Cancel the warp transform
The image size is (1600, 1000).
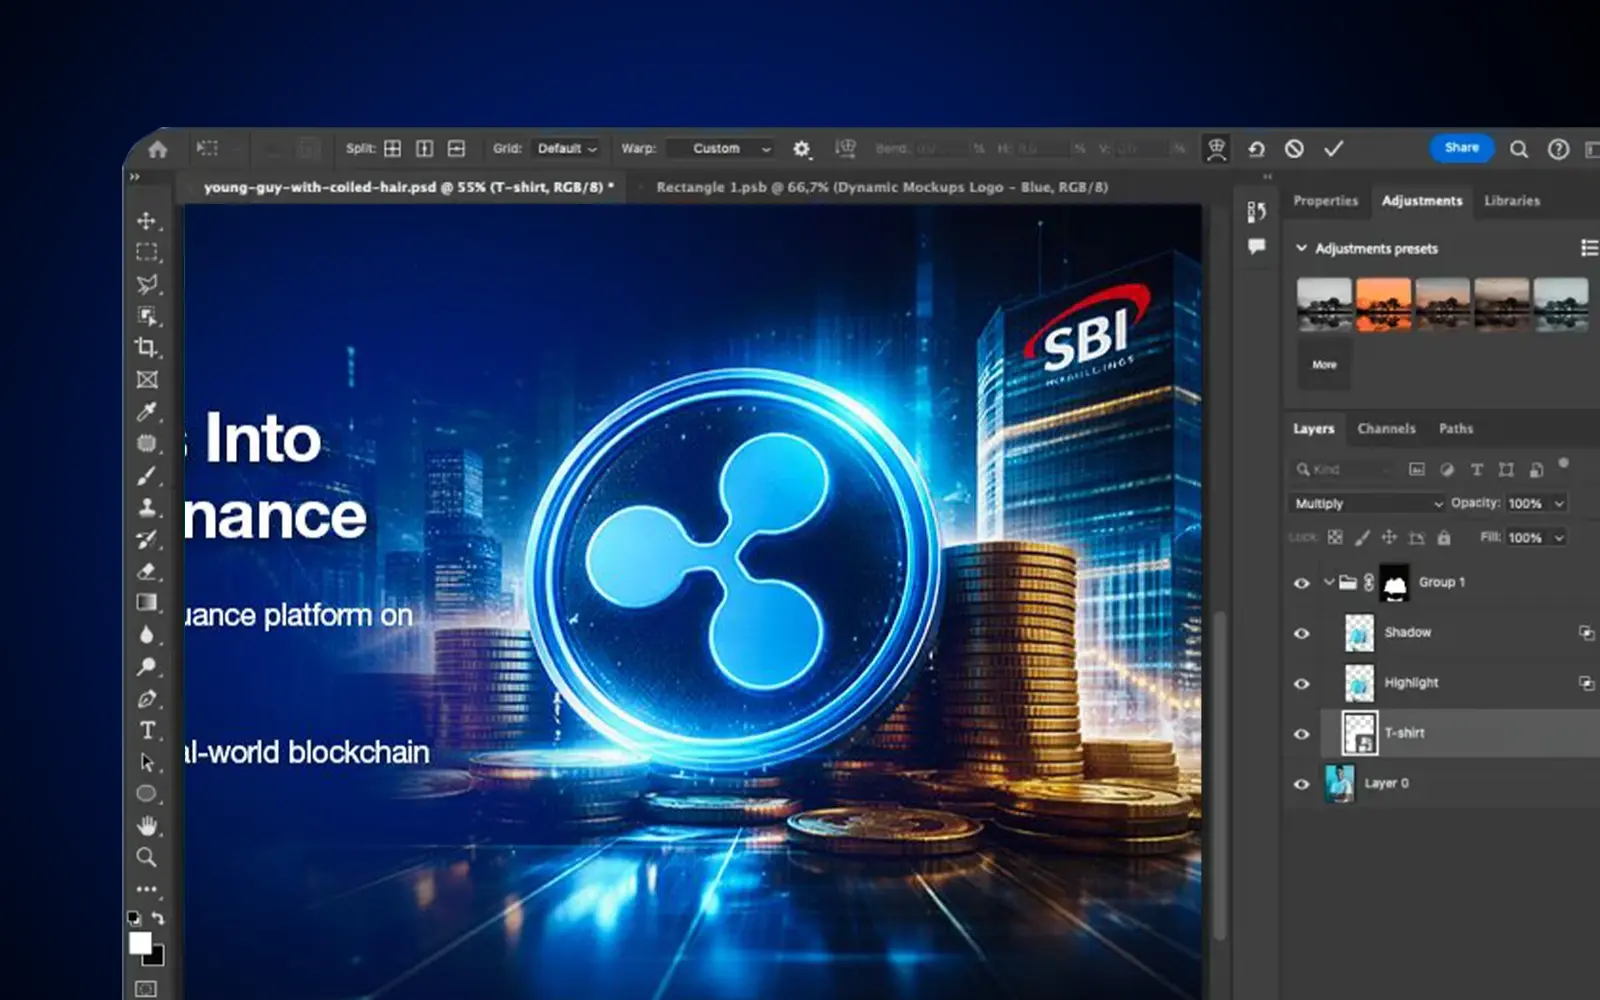(x=1294, y=149)
